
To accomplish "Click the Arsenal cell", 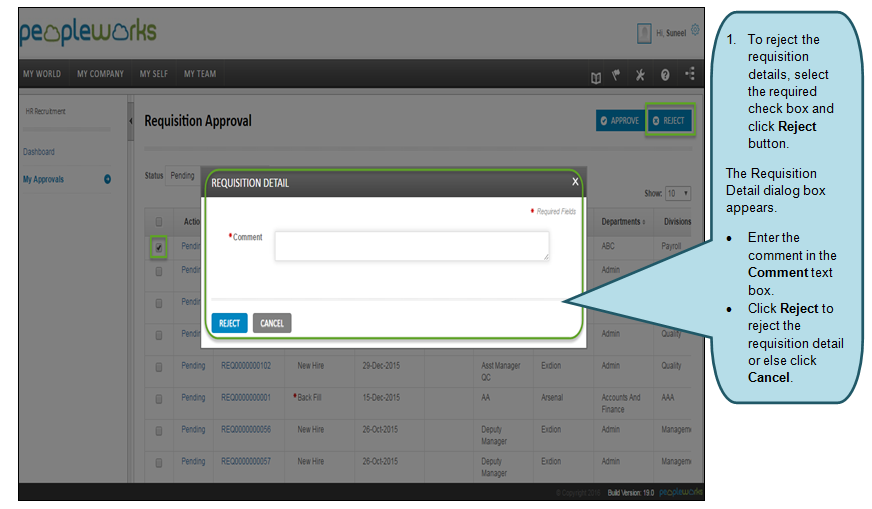I will point(552,397).
